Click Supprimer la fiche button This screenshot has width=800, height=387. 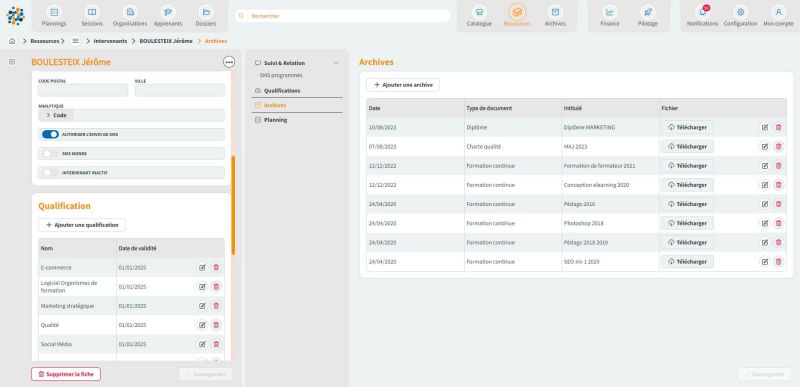66,374
